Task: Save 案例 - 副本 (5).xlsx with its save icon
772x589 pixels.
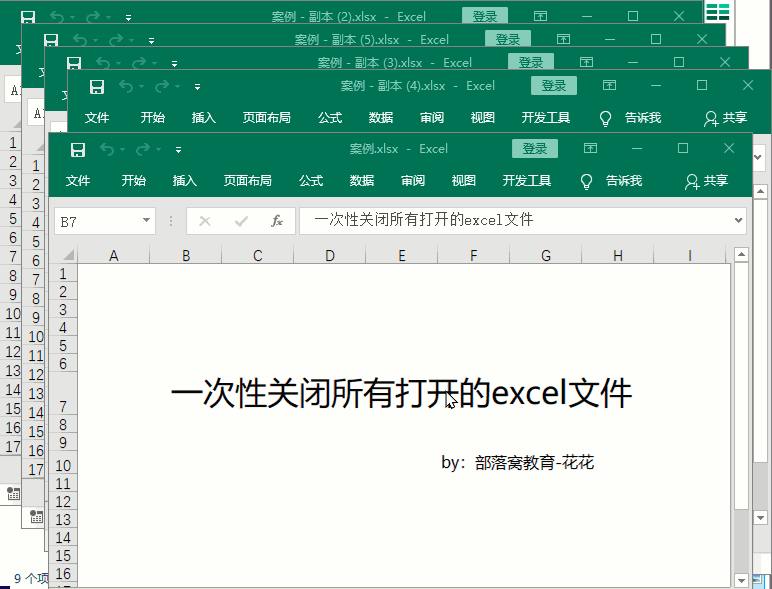Action: [x=51, y=40]
